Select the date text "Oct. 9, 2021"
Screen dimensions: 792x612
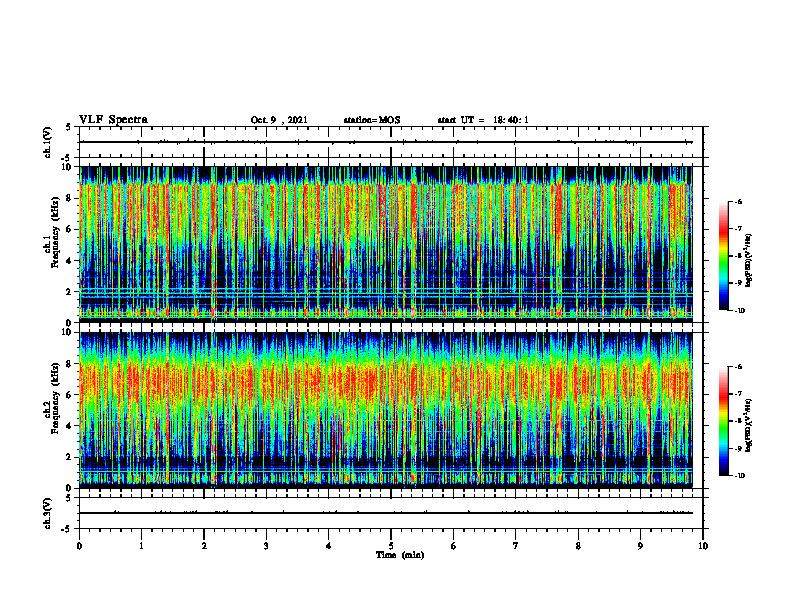279,120
